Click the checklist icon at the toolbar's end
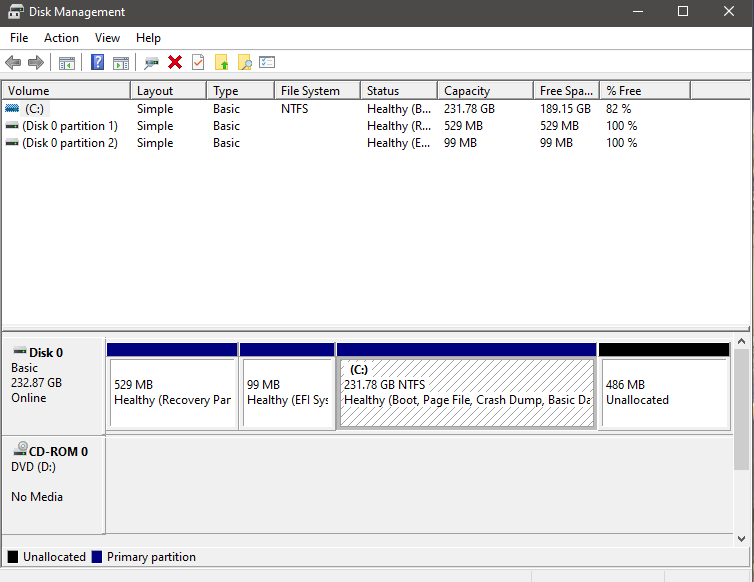Screen dimensions: 754x582 [267, 62]
